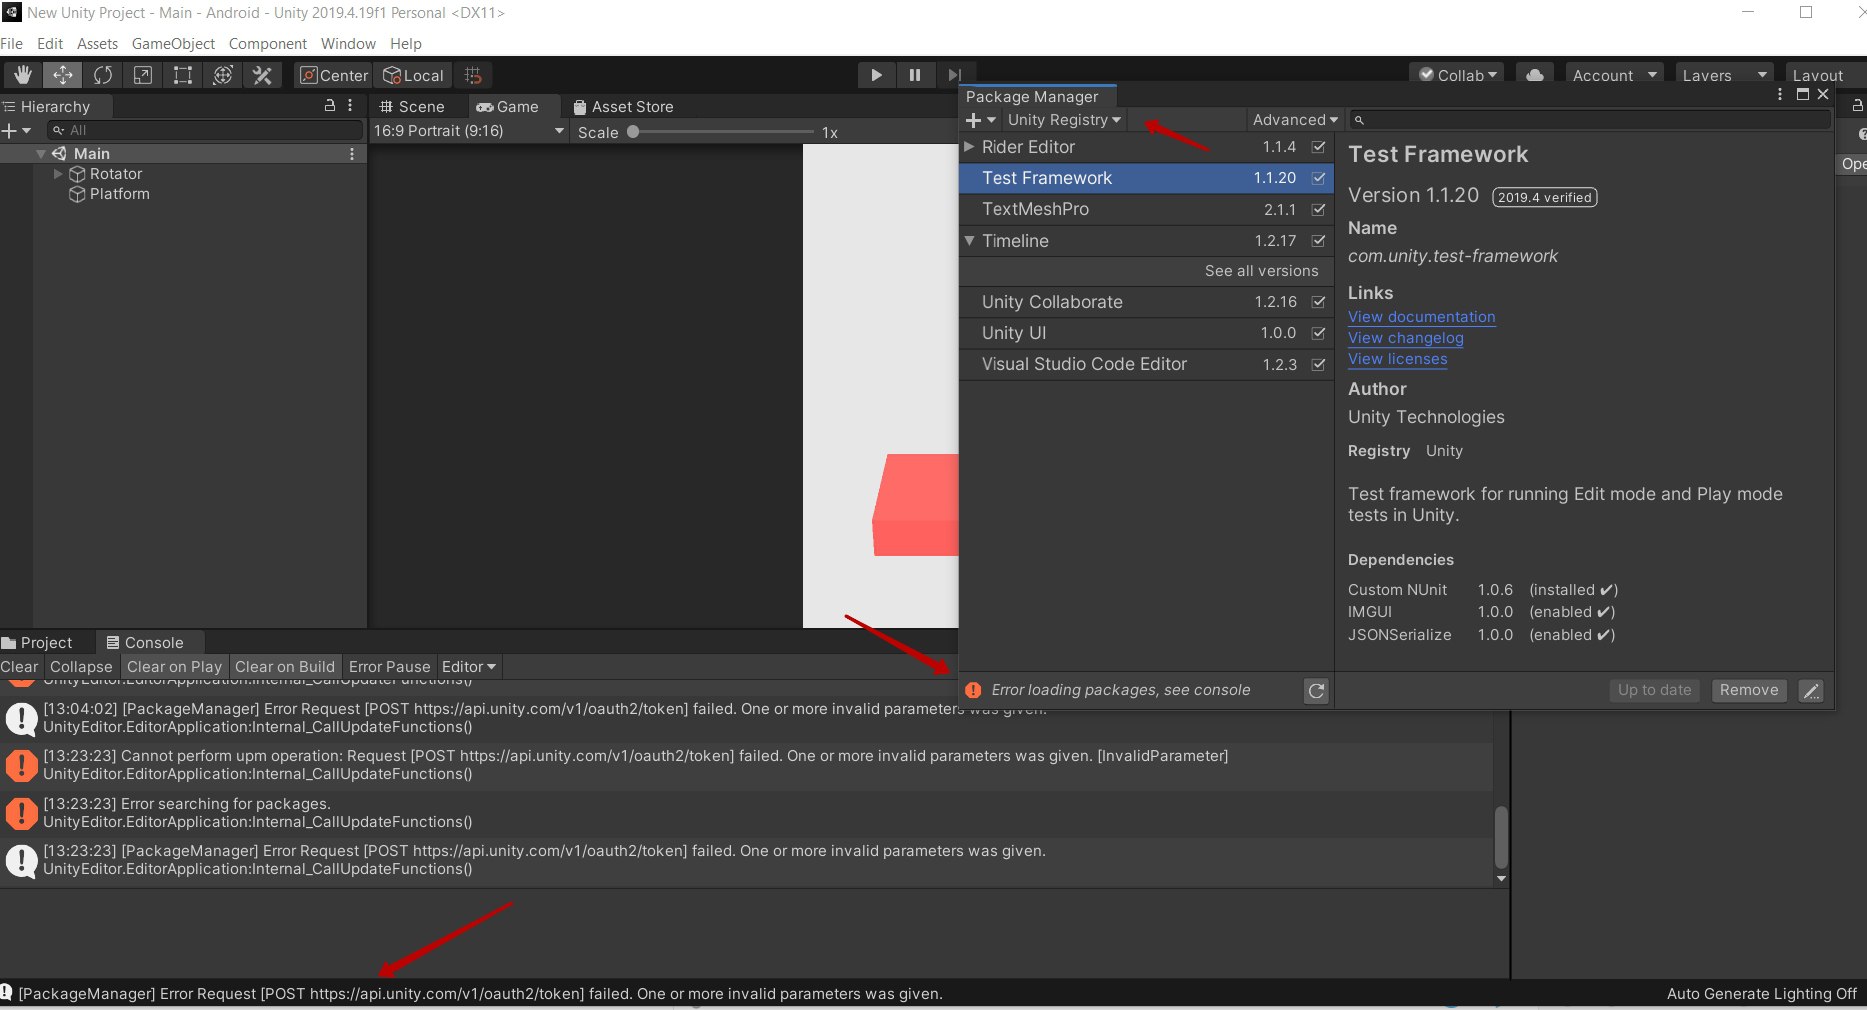Toggle Clear on Play
The height and width of the screenshot is (1010, 1867).
pos(174,667)
